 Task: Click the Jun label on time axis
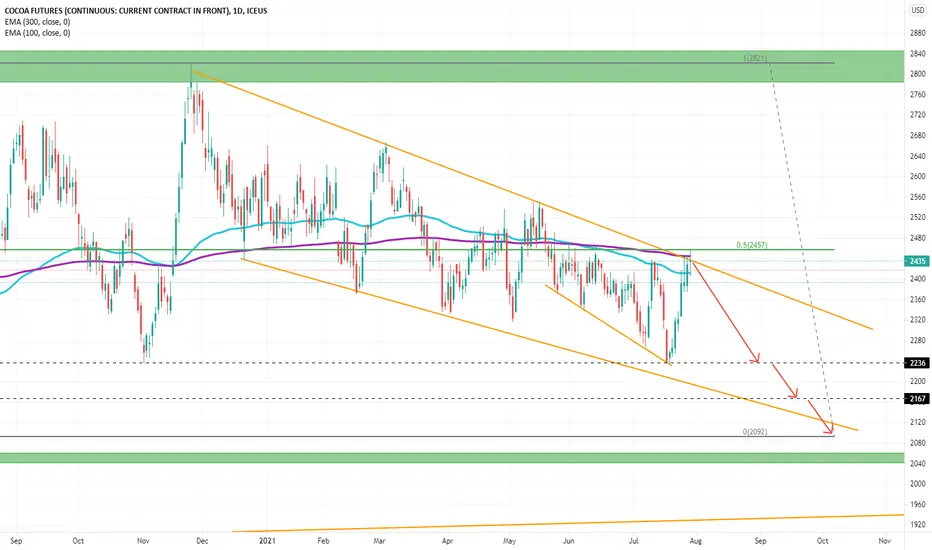(x=568, y=540)
